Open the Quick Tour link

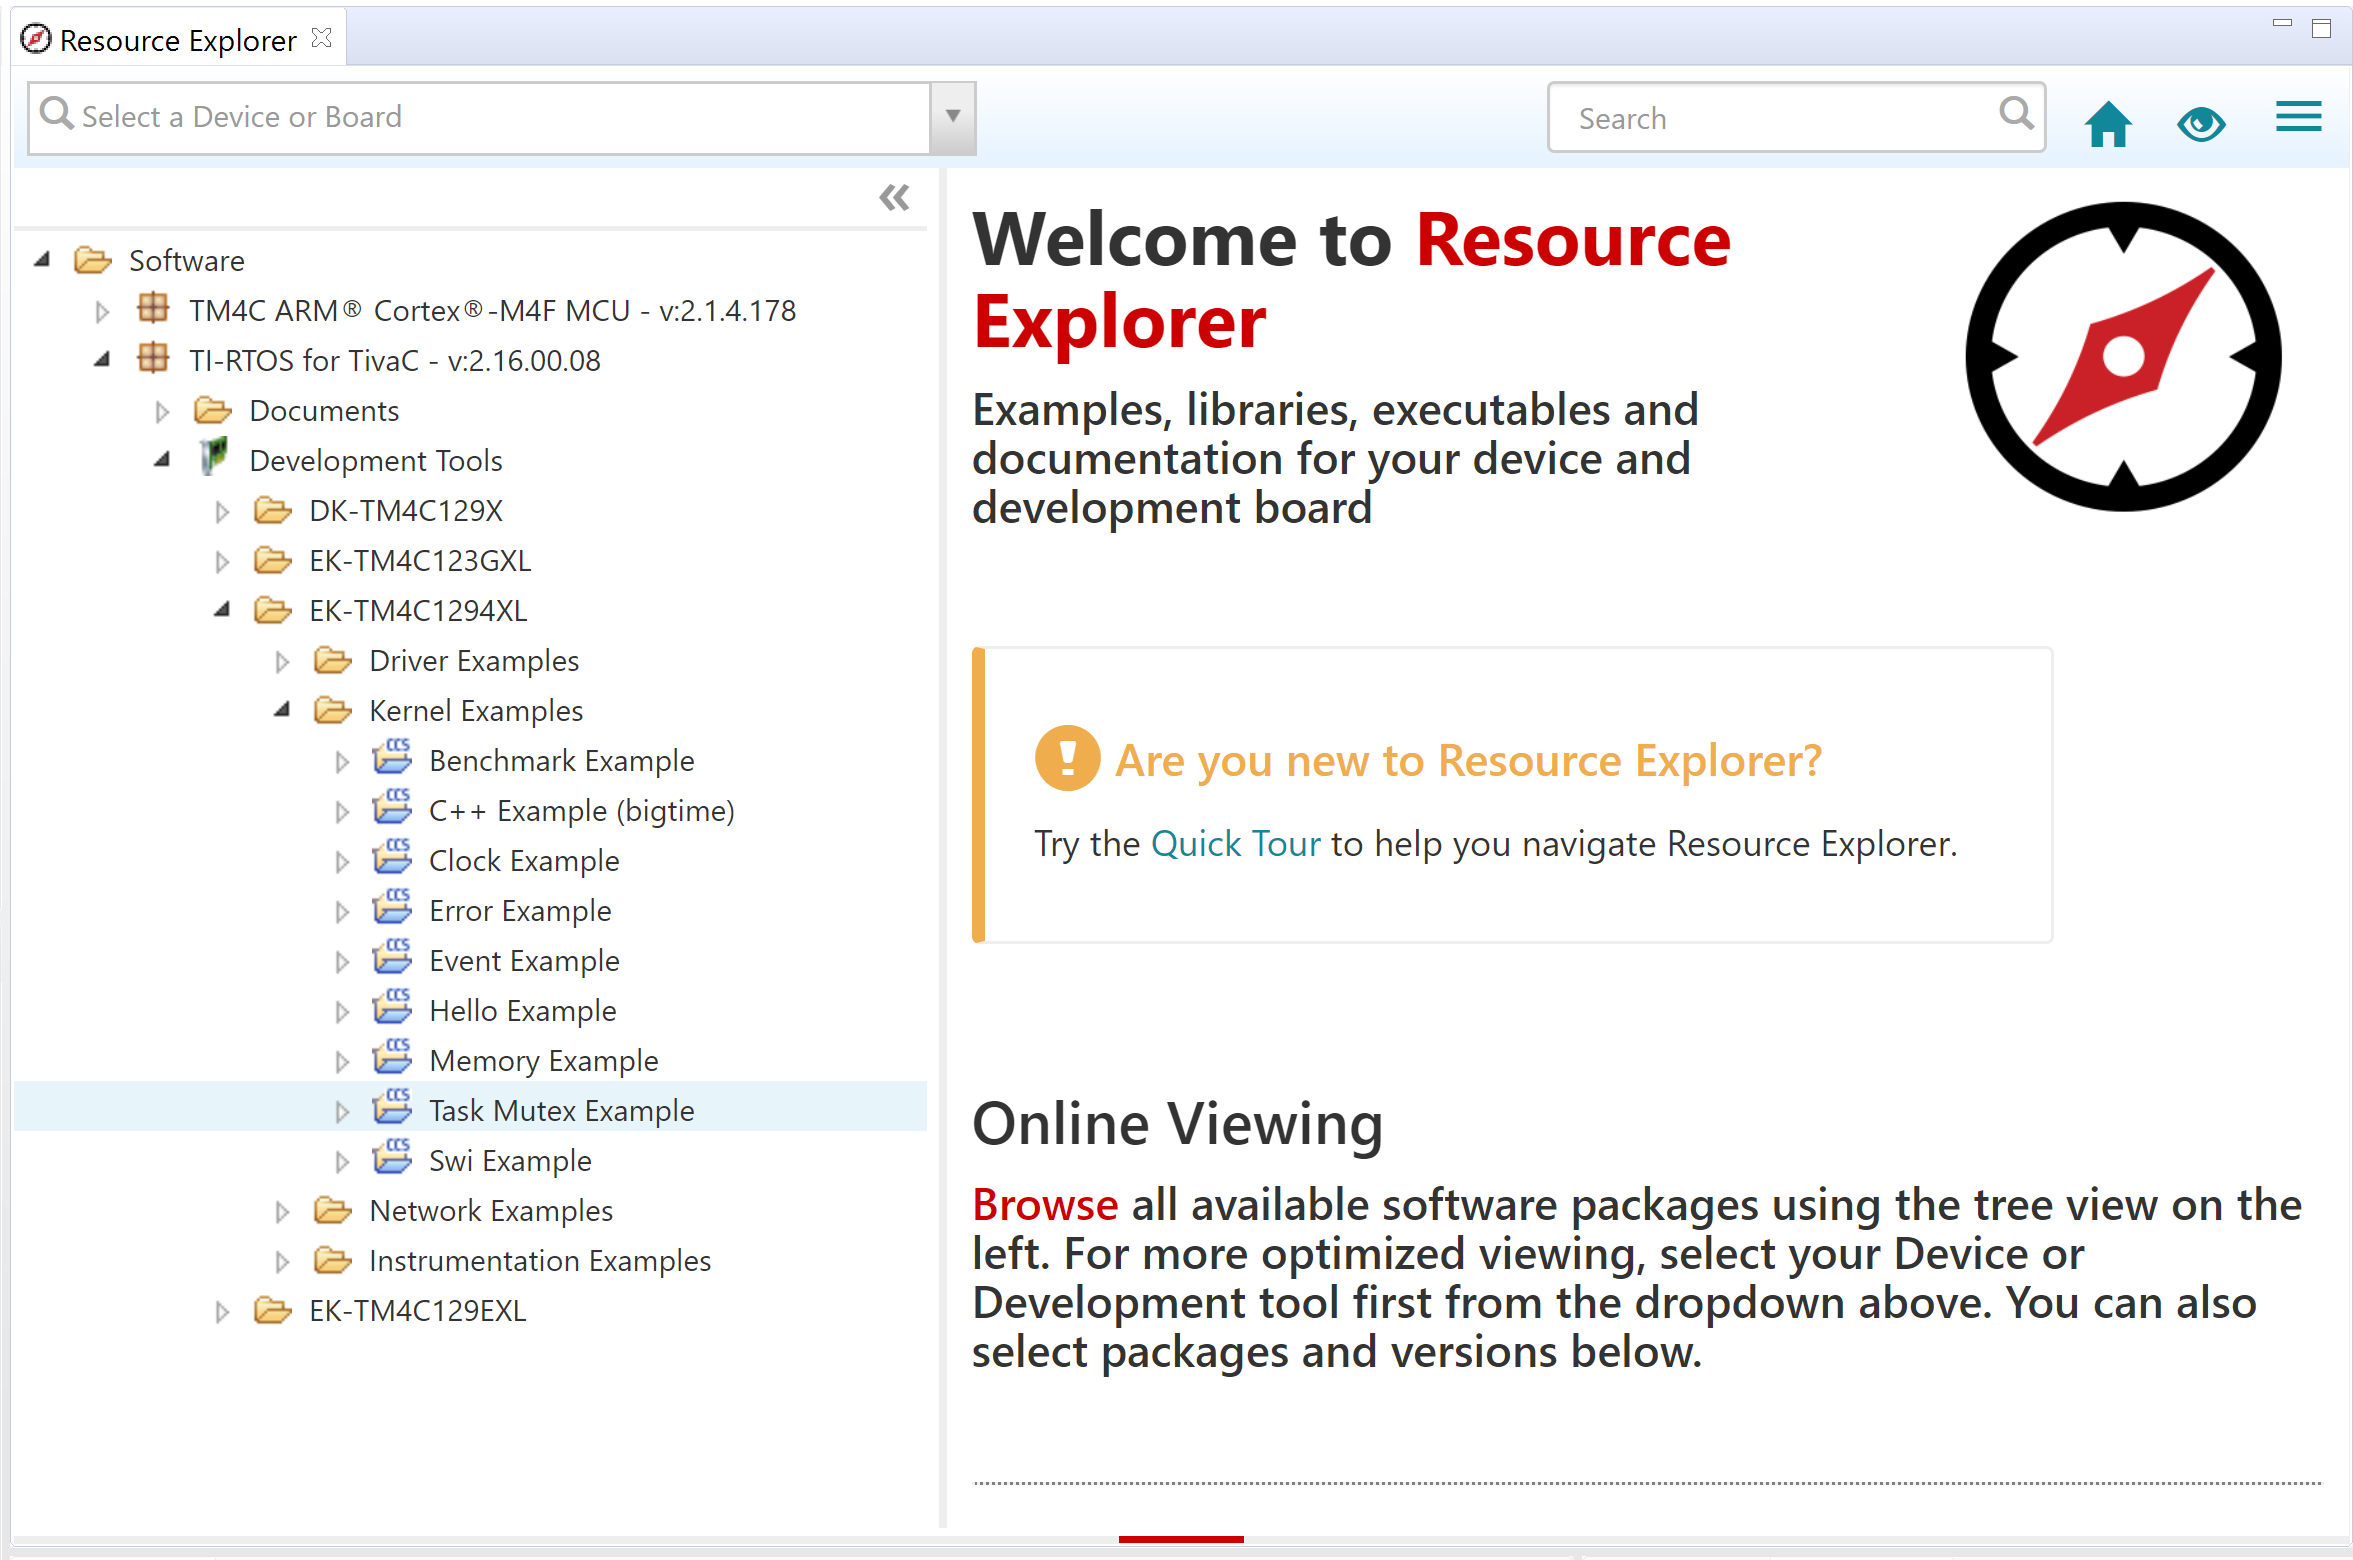1235,844
